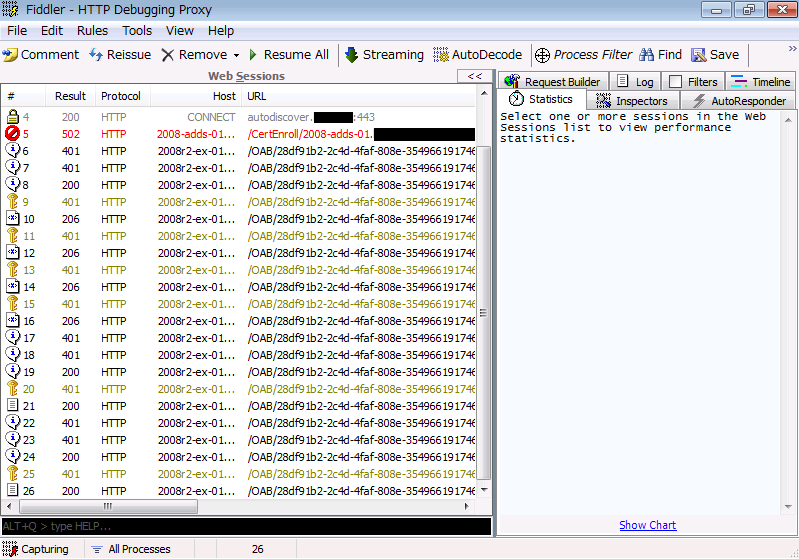799x559 pixels.
Task: Collapse Web Sessions panel with << button
Action: pos(475,76)
